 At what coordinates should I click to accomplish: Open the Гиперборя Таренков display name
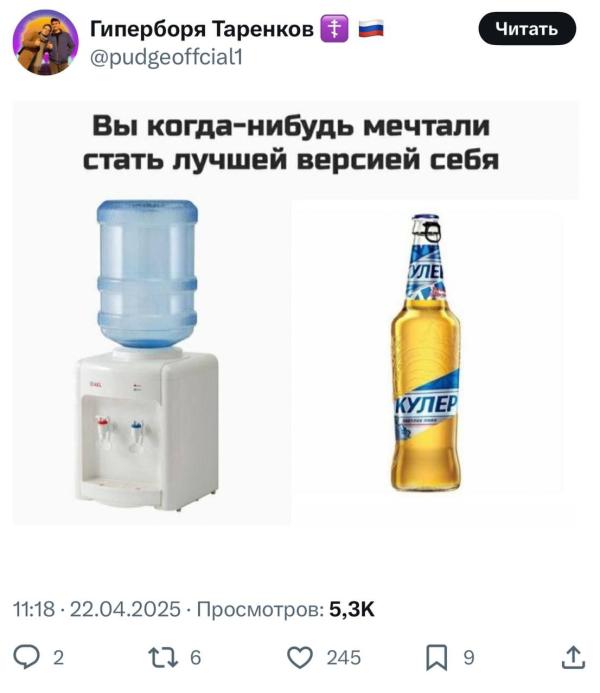[202, 29]
